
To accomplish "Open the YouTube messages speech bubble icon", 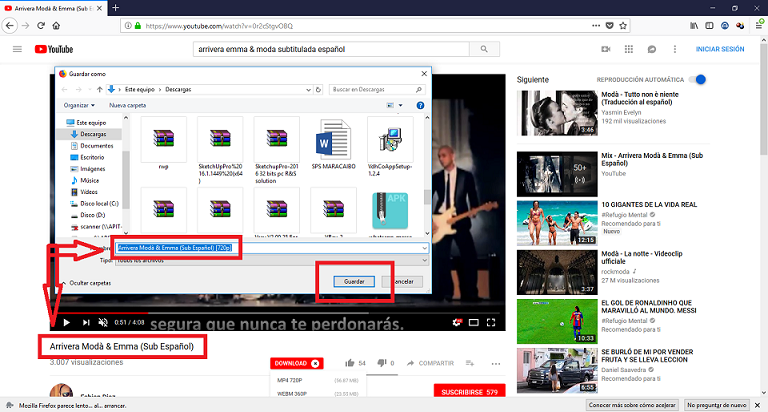I will 651,49.
